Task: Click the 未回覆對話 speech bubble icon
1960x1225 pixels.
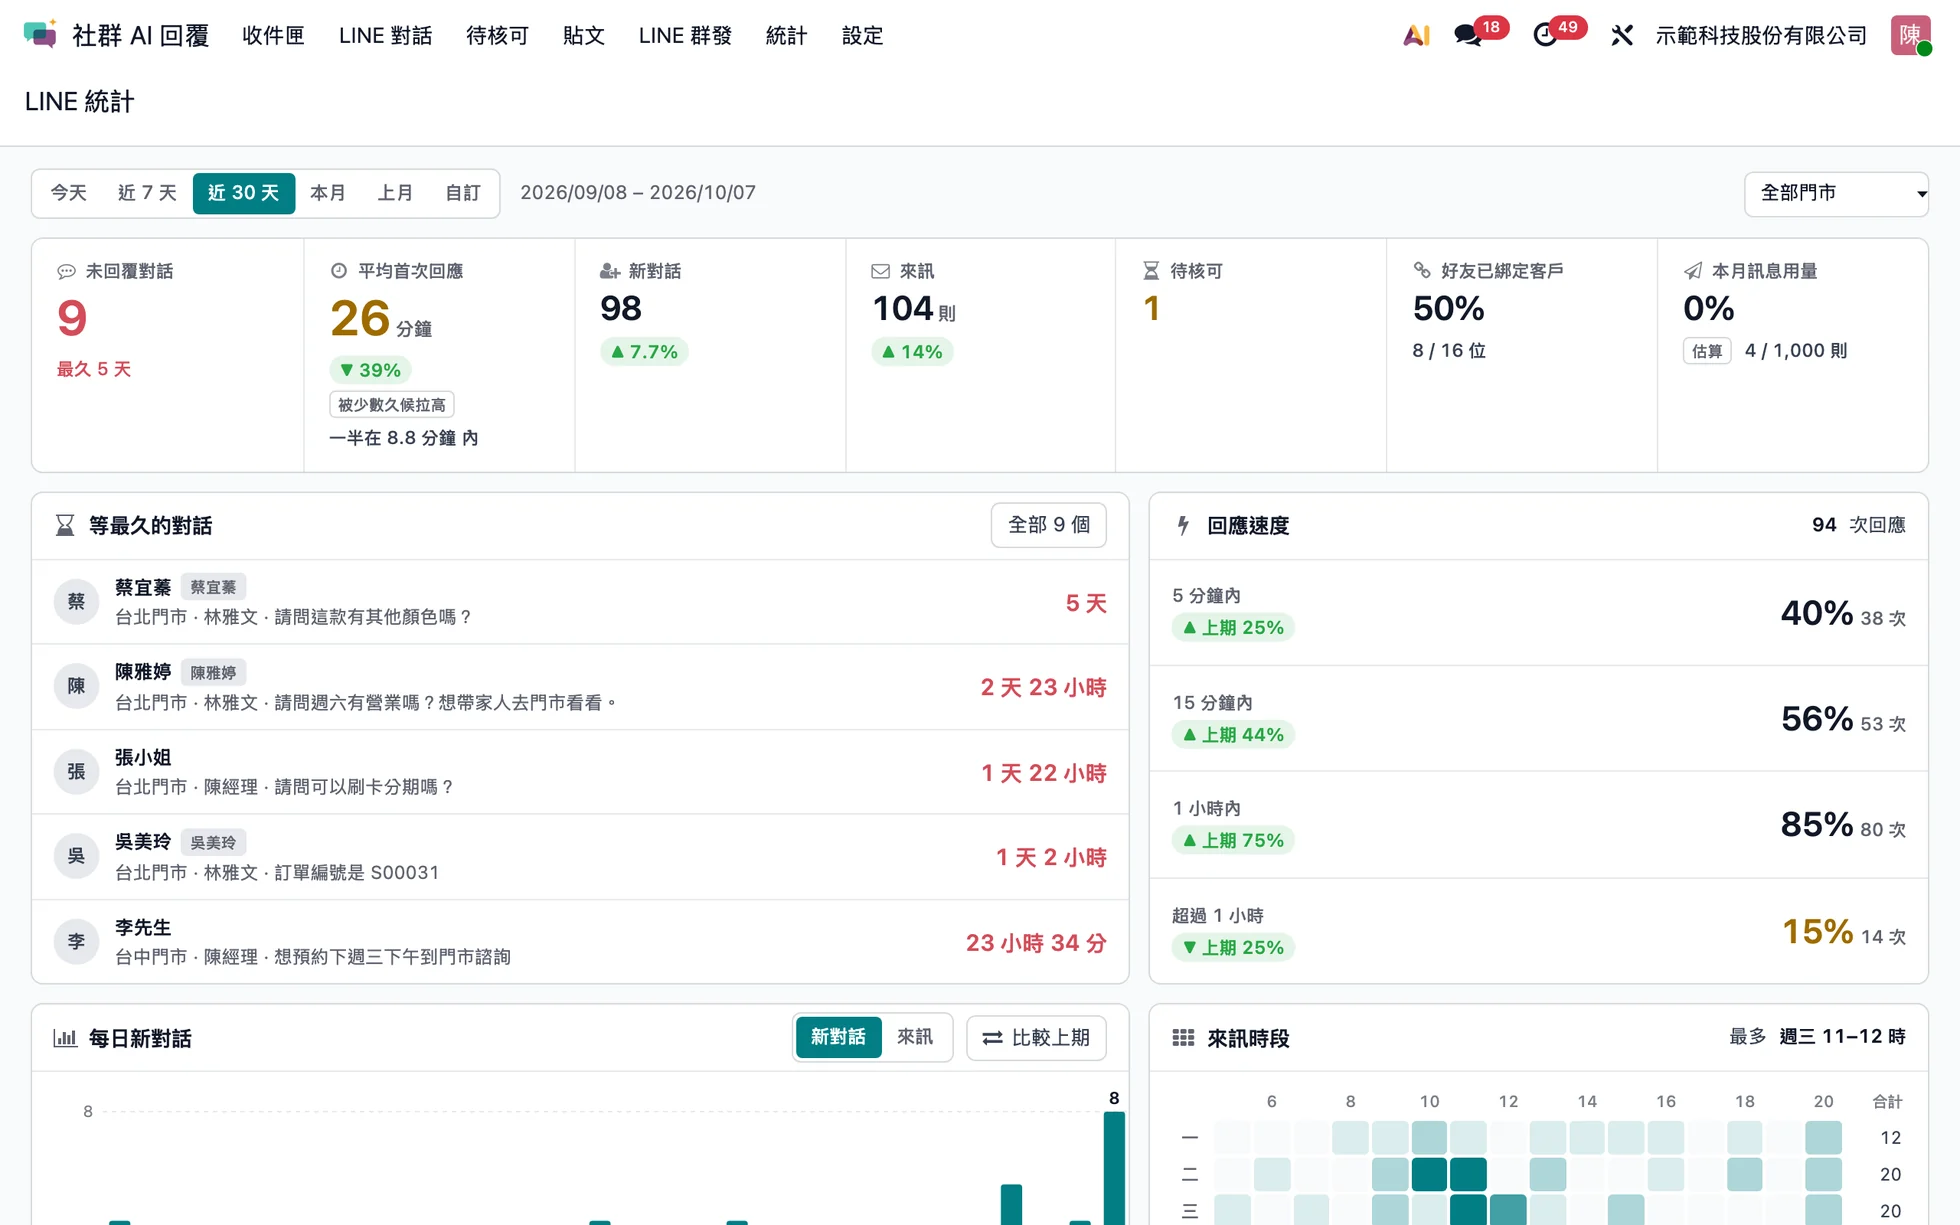Action: pyautogui.click(x=66, y=271)
